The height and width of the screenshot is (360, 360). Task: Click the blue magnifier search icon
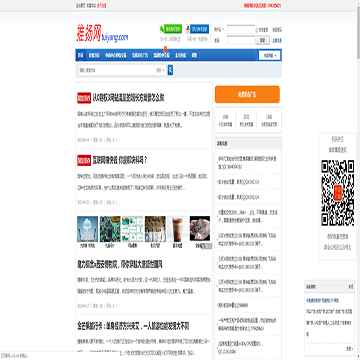(170, 70)
